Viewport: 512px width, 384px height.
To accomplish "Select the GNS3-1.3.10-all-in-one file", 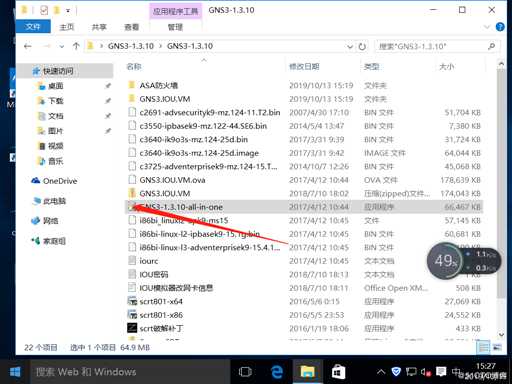I will click(304, 207).
